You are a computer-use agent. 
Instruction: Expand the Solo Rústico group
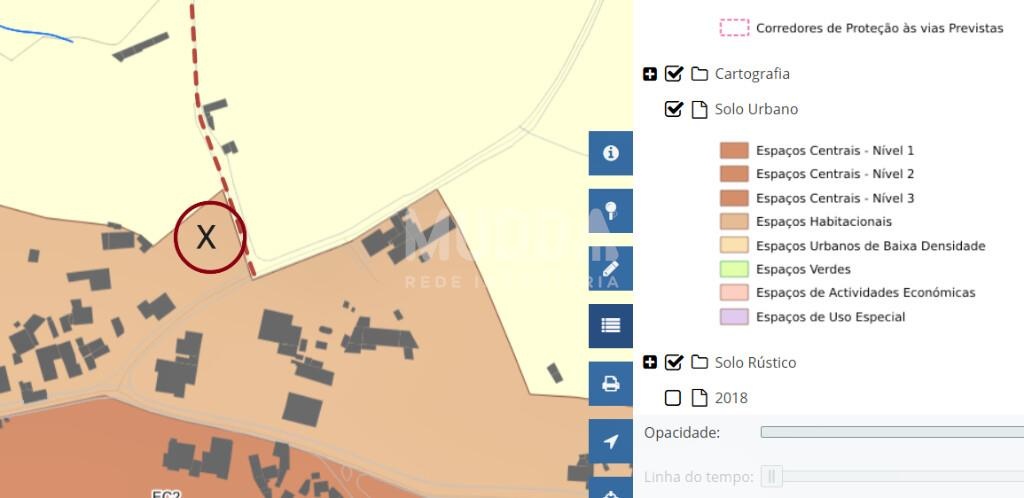pos(650,362)
